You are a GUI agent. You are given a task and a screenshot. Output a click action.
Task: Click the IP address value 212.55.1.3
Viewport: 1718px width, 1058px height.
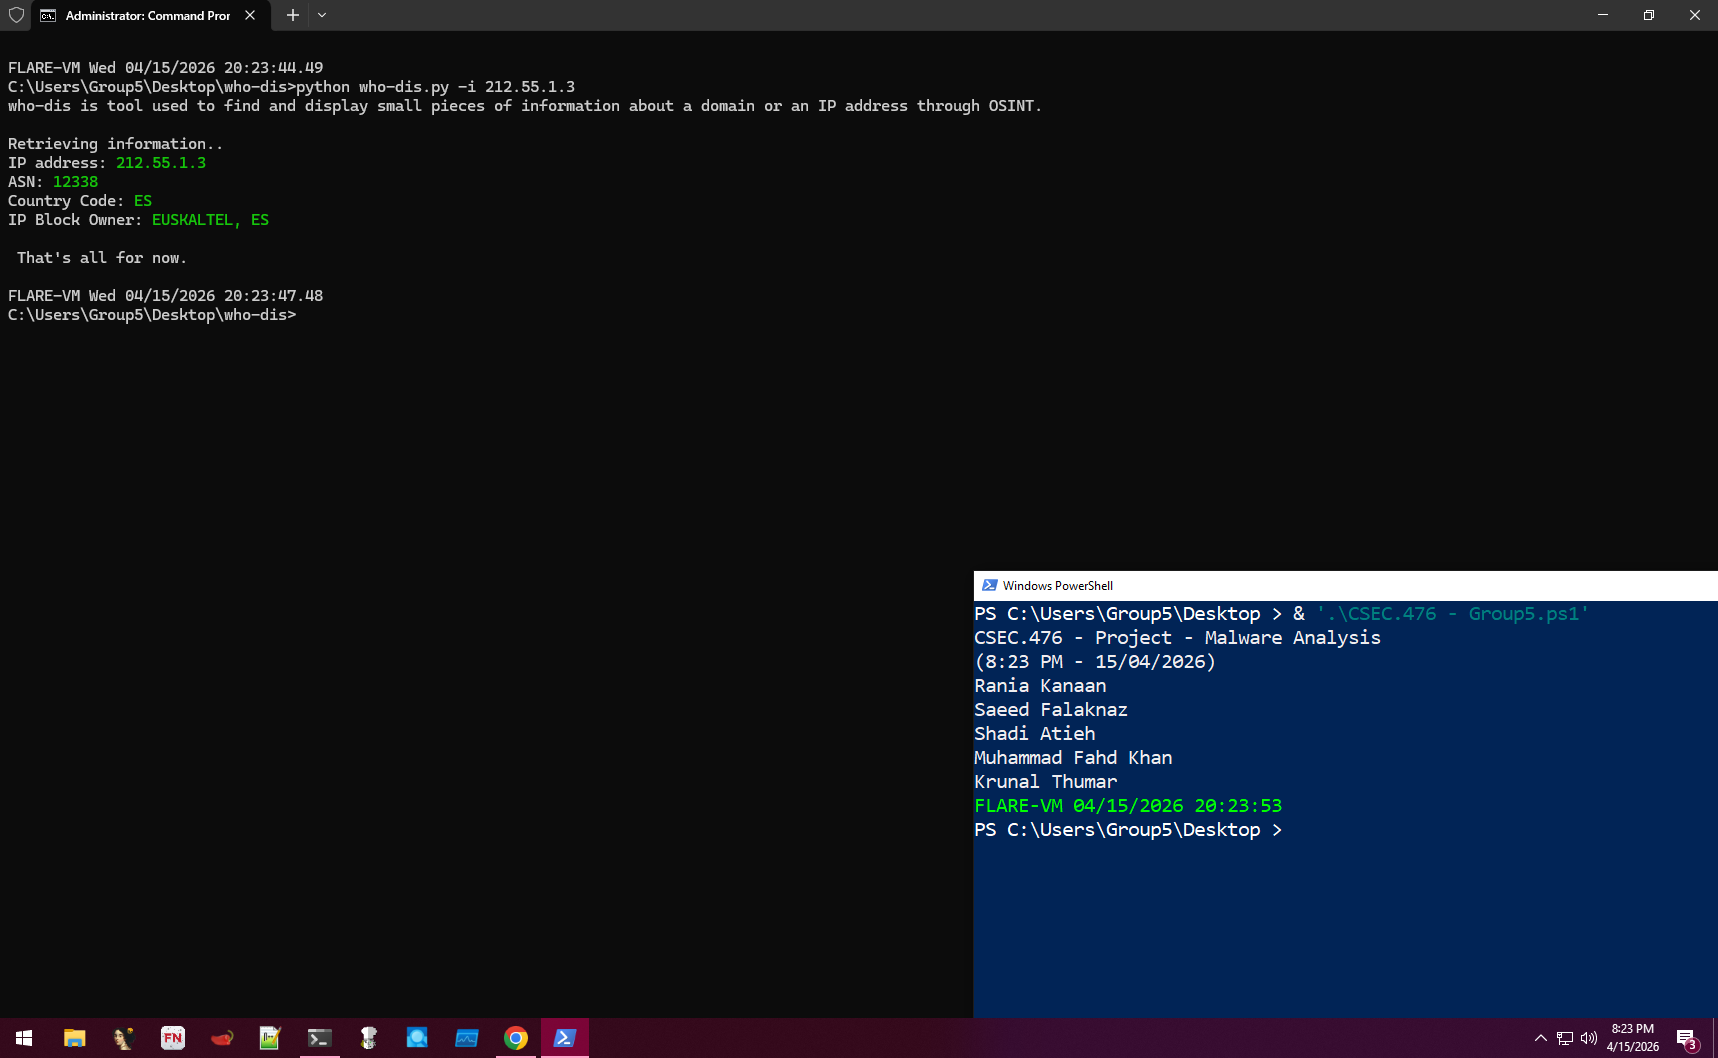pos(161,163)
